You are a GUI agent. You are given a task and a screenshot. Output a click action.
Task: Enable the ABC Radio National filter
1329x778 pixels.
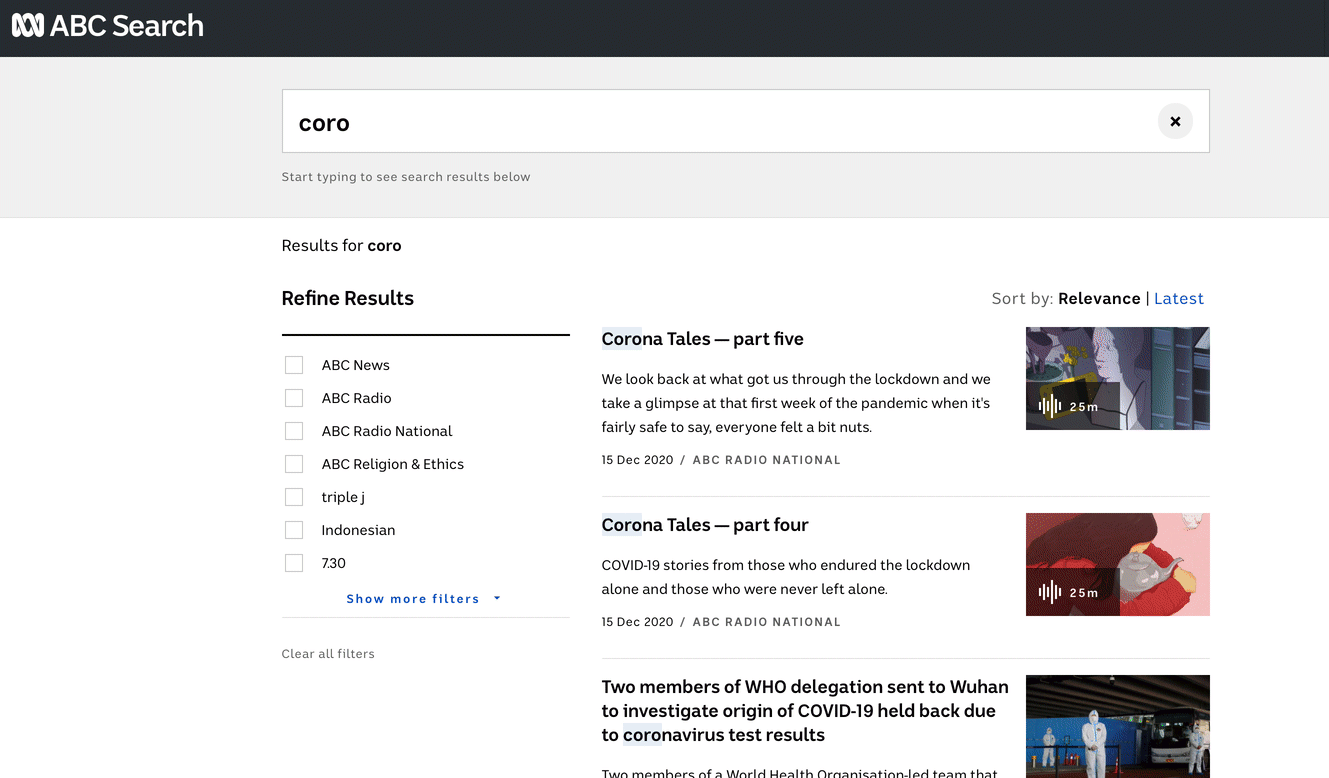[294, 431]
